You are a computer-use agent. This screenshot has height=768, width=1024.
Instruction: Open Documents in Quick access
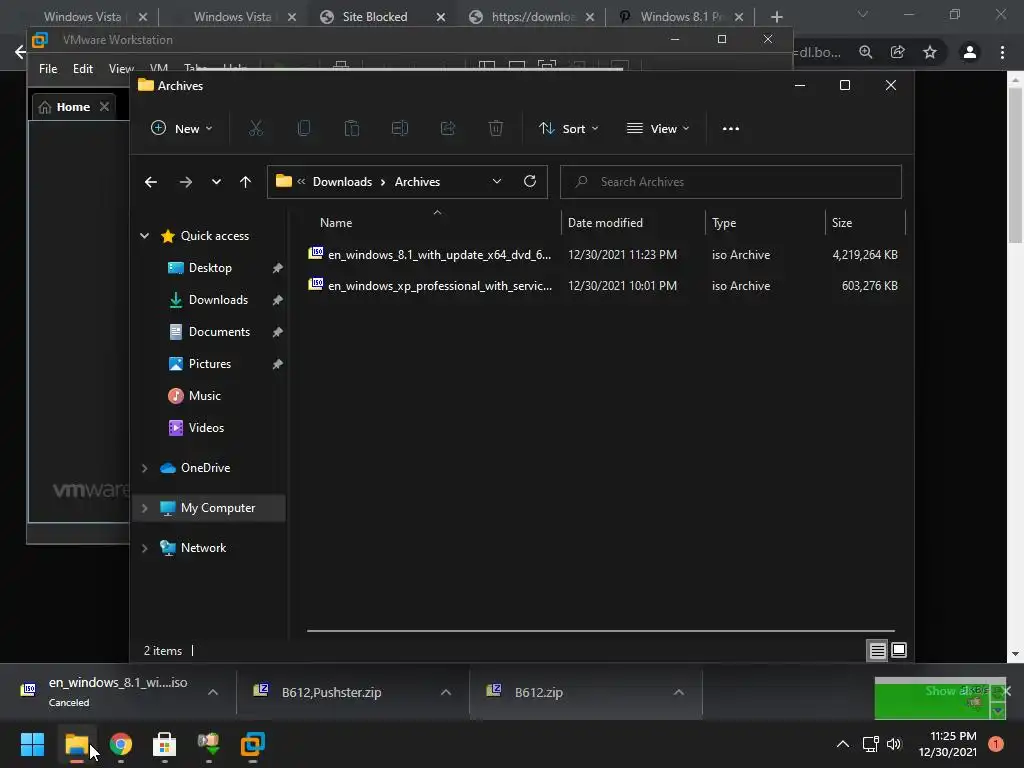tap(219, 332)
